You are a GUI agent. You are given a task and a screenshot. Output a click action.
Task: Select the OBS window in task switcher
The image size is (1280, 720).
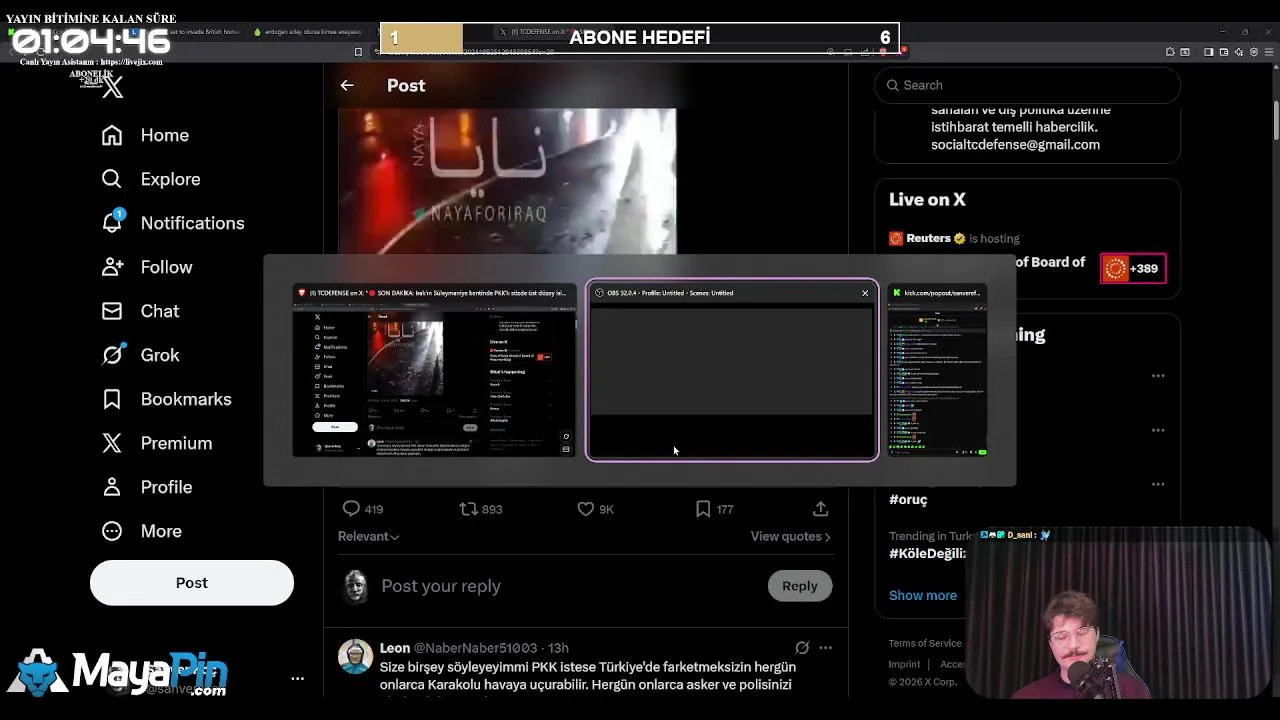[732, 371]
